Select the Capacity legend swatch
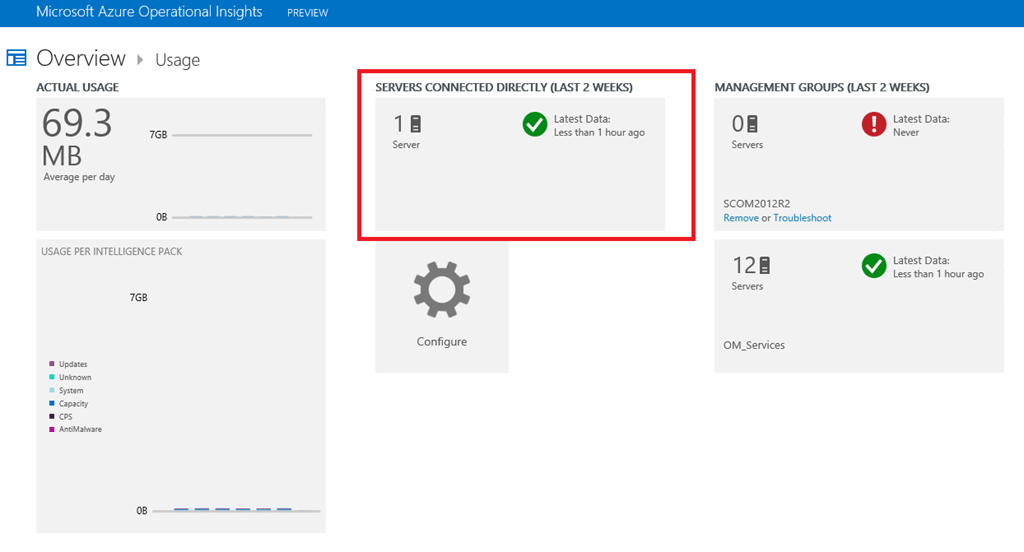This screenshot has height=552, width=1024. 52,403
